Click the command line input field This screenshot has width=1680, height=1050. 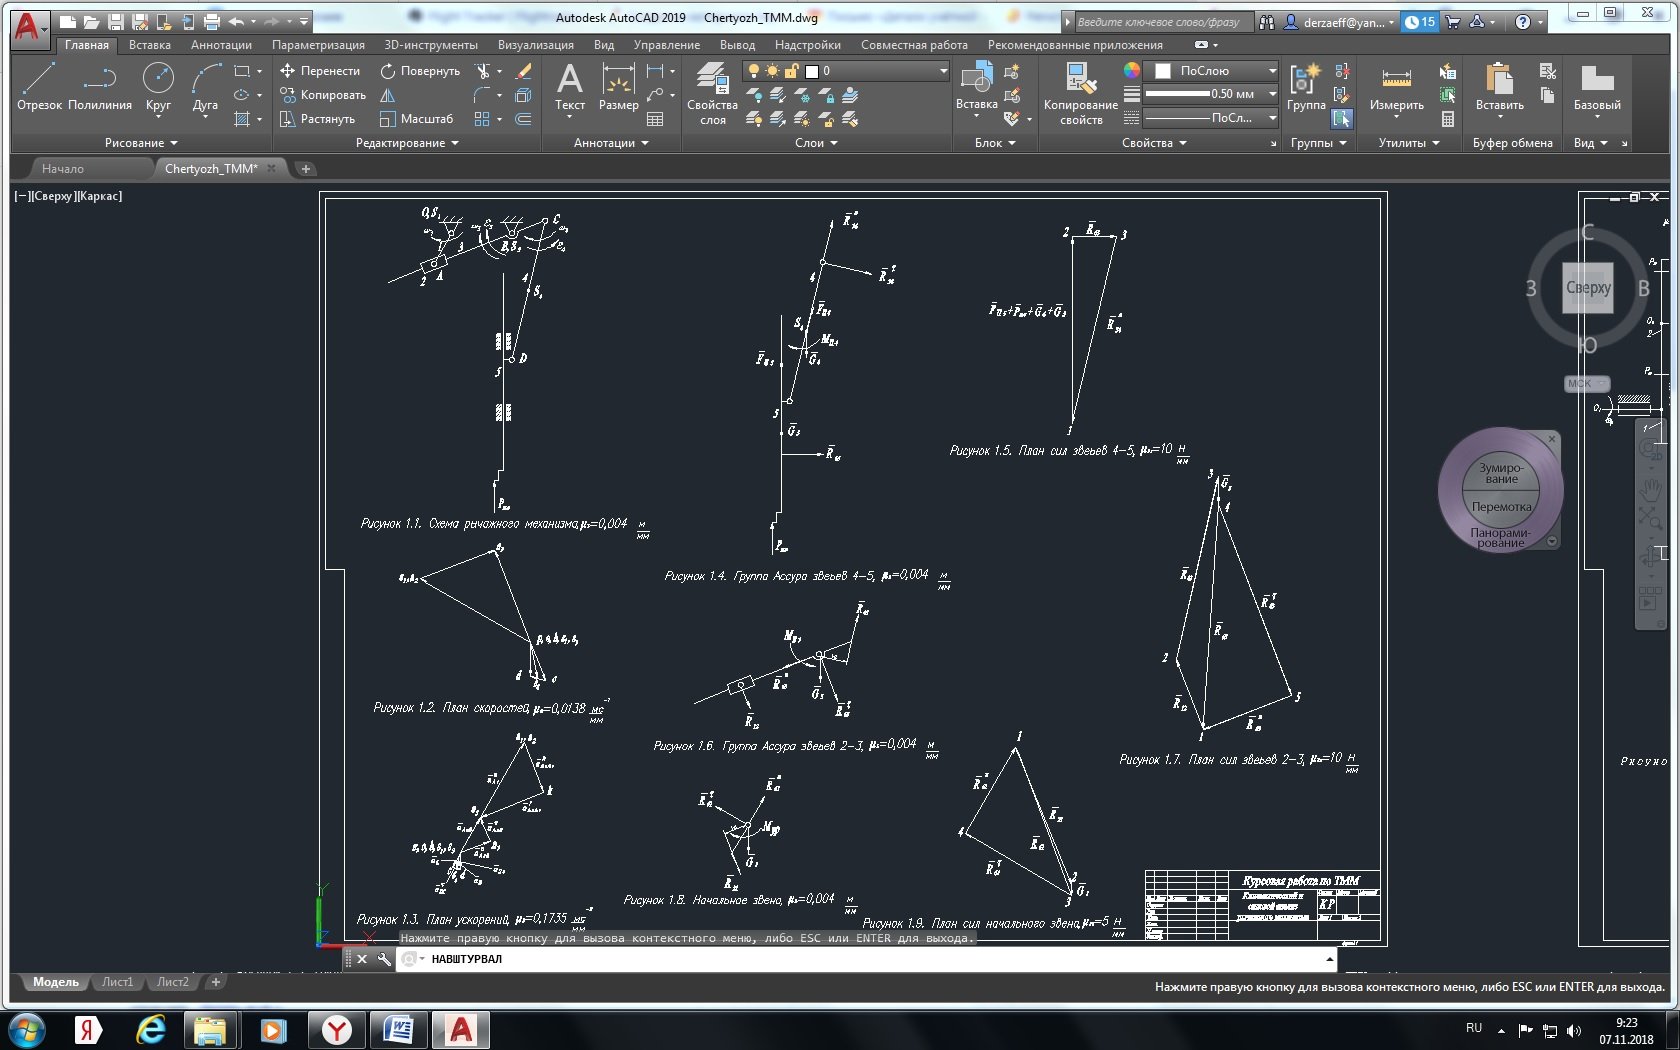click(x=870, y=959)
